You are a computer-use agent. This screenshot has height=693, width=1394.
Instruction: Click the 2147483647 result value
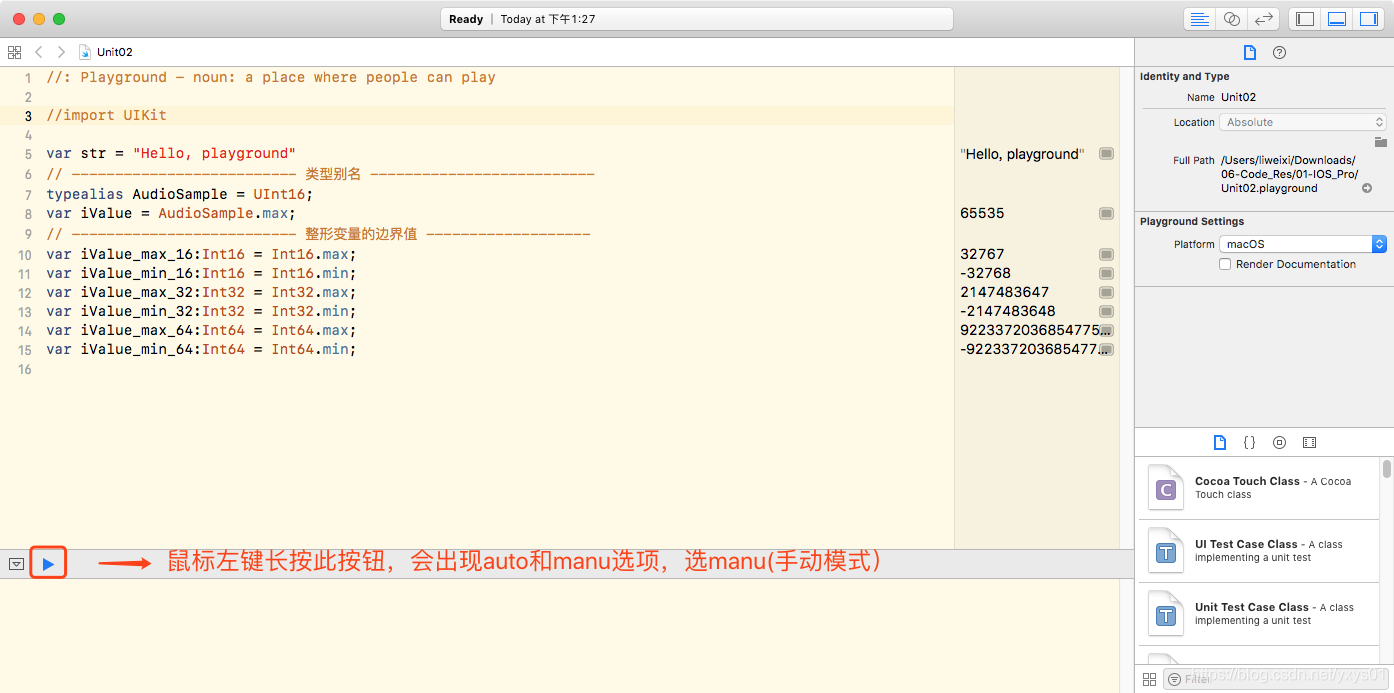tap(1004, 292)
